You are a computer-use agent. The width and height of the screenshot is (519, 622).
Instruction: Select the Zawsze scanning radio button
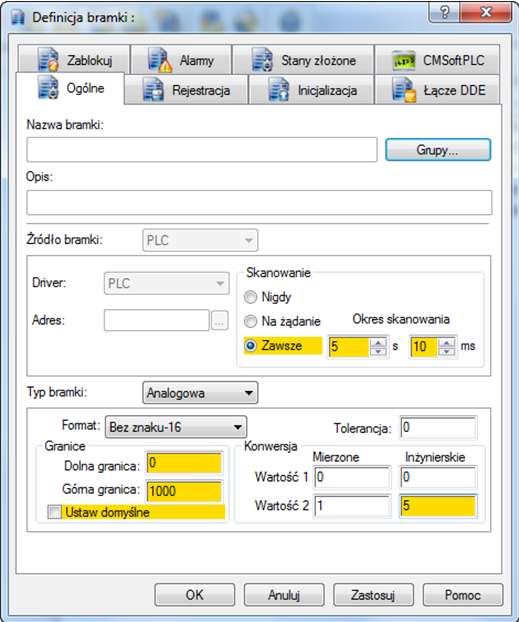(x=250, y=346)
